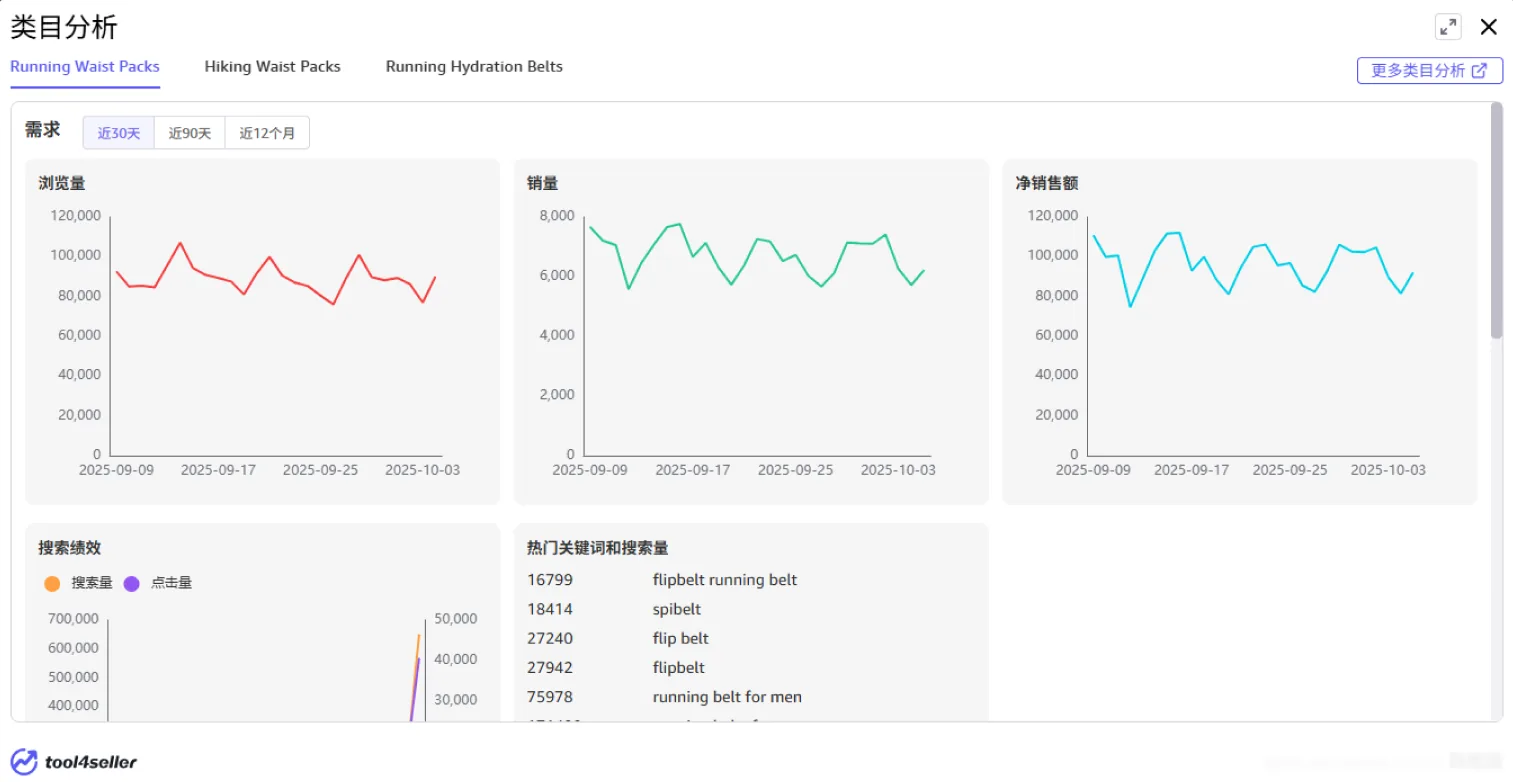Click keyword flipbelt running belt
The height and width of the screenshot is (782, 1513).
(725, 580)
